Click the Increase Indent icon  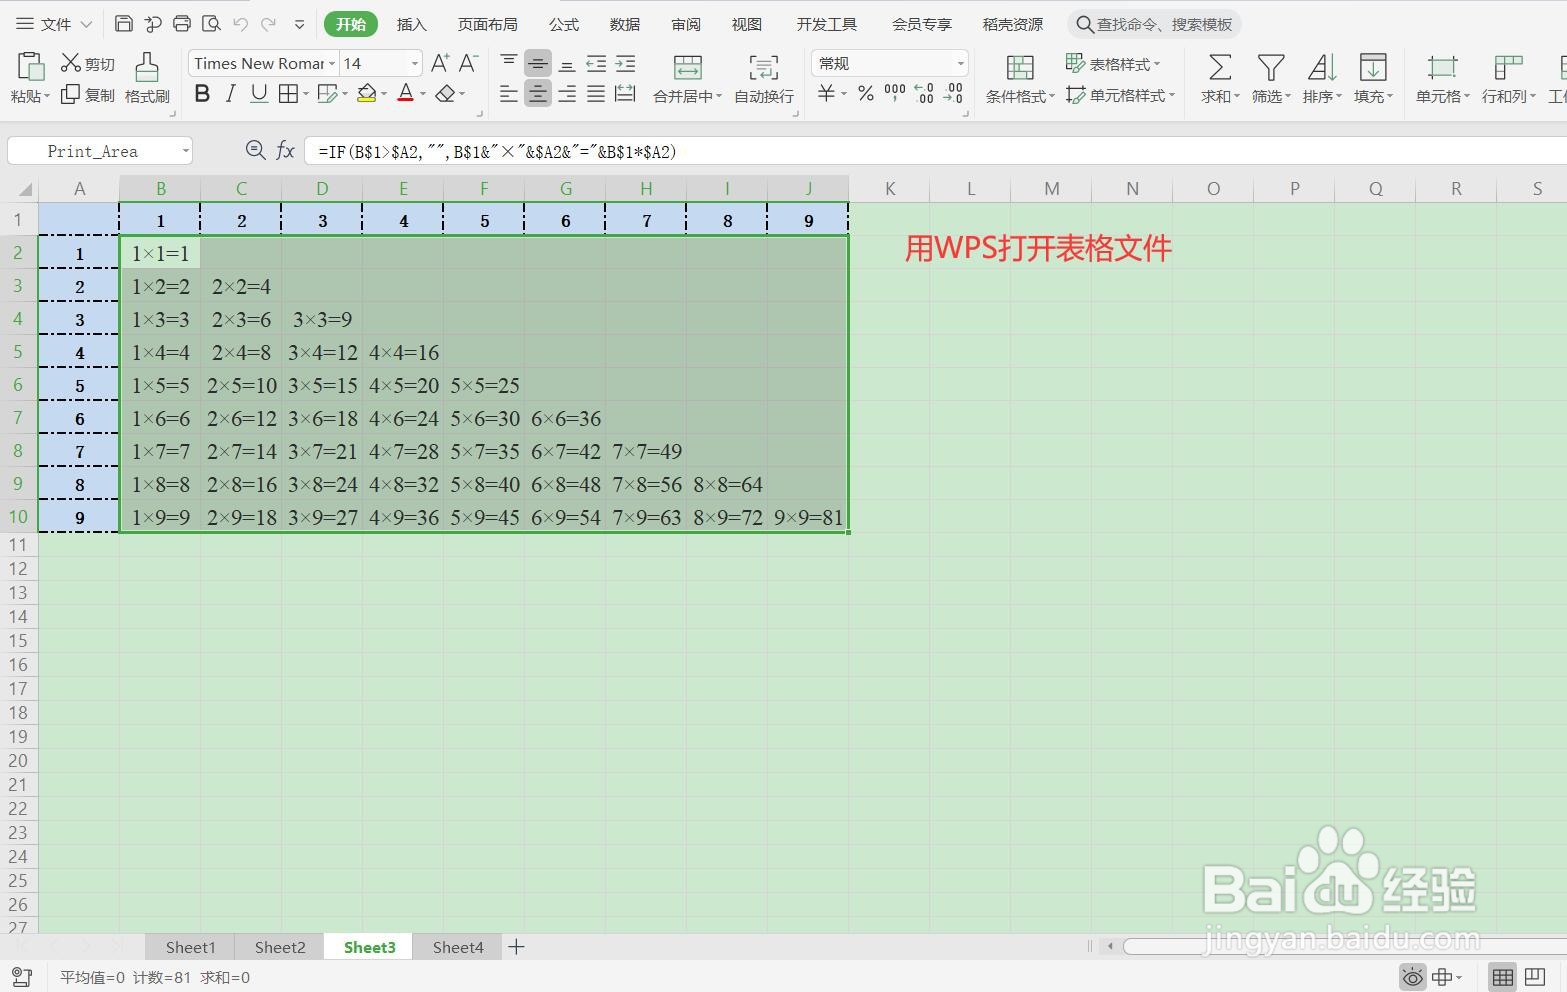coord(625,64)
